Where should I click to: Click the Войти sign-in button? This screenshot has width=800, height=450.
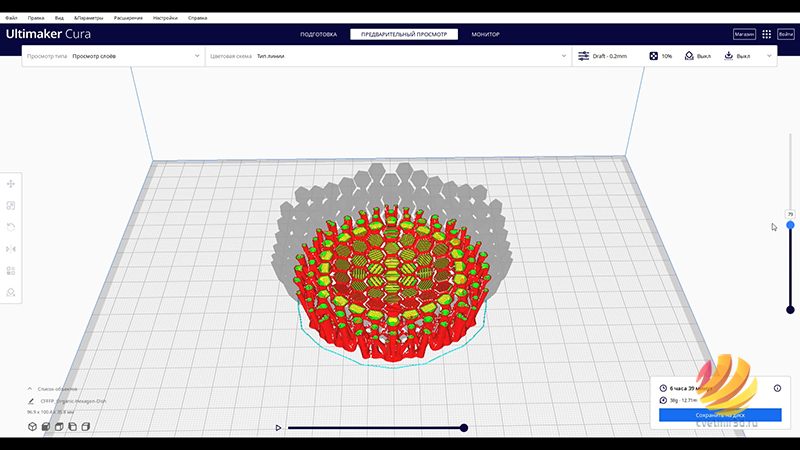click(x=786, y=34)
